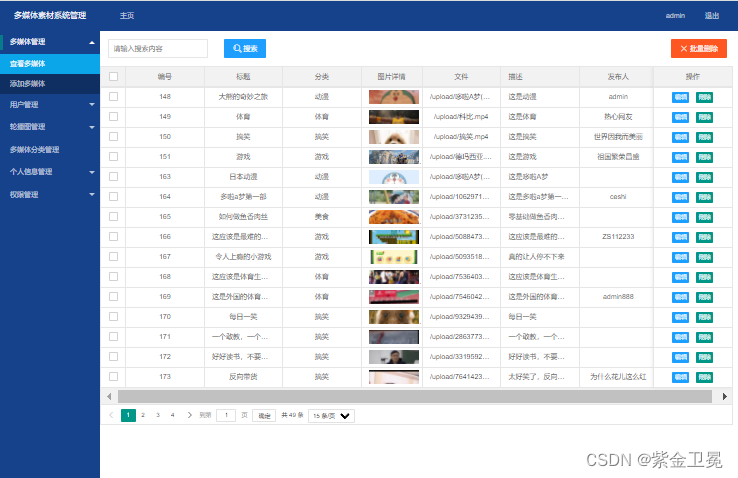Go to page 2 in pagination

(x=143, y=415)
